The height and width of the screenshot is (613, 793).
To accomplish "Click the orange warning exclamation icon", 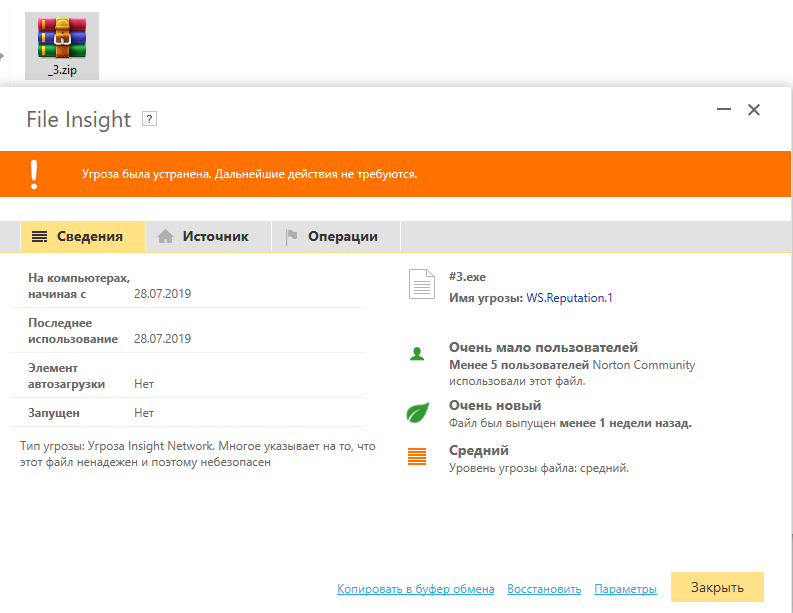I will pos(34,174).
